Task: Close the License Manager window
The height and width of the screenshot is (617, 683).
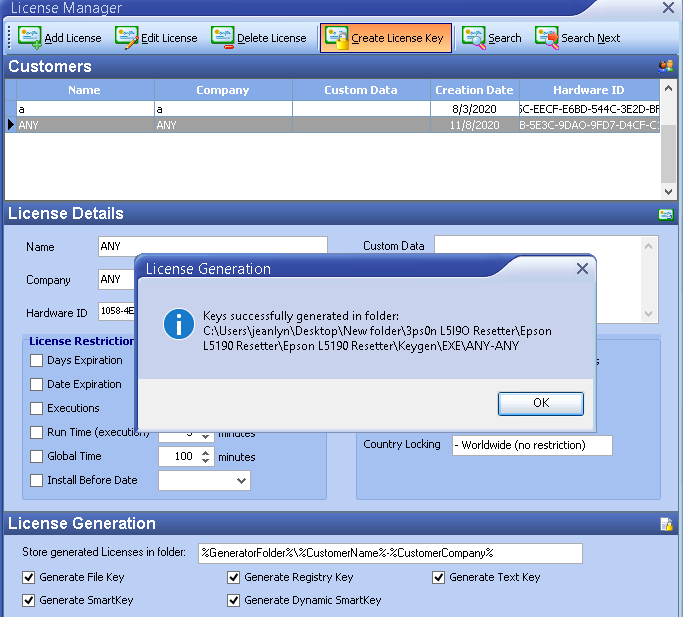Action: pyautogui.click(x=668, y=7)
